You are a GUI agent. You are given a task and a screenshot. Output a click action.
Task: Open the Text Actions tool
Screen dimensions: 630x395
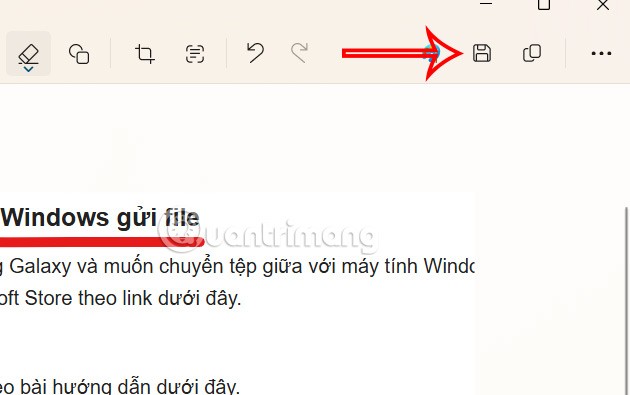195,53
